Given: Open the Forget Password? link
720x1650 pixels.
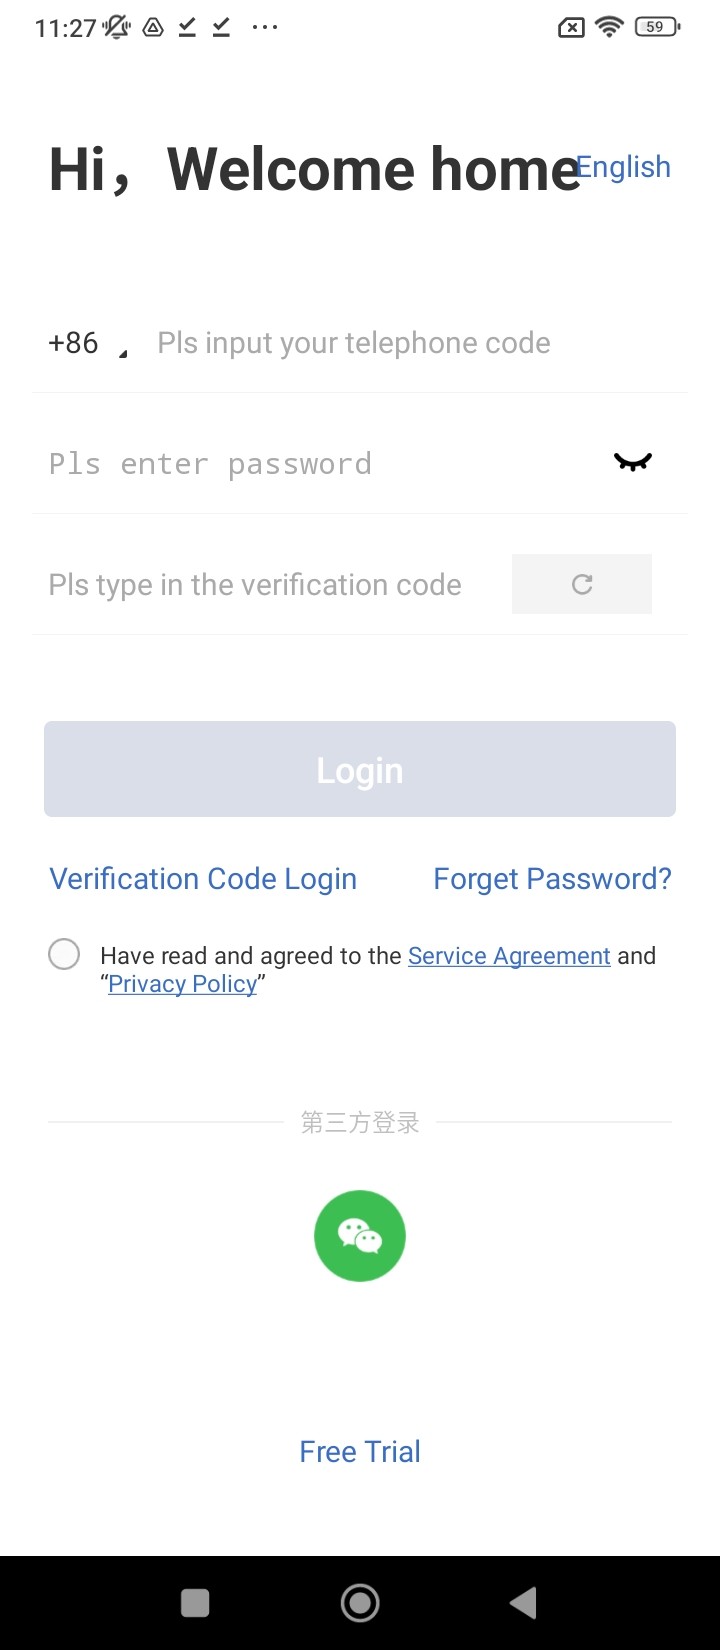Looking at the screenshot, I should click(x=552, y=878).
